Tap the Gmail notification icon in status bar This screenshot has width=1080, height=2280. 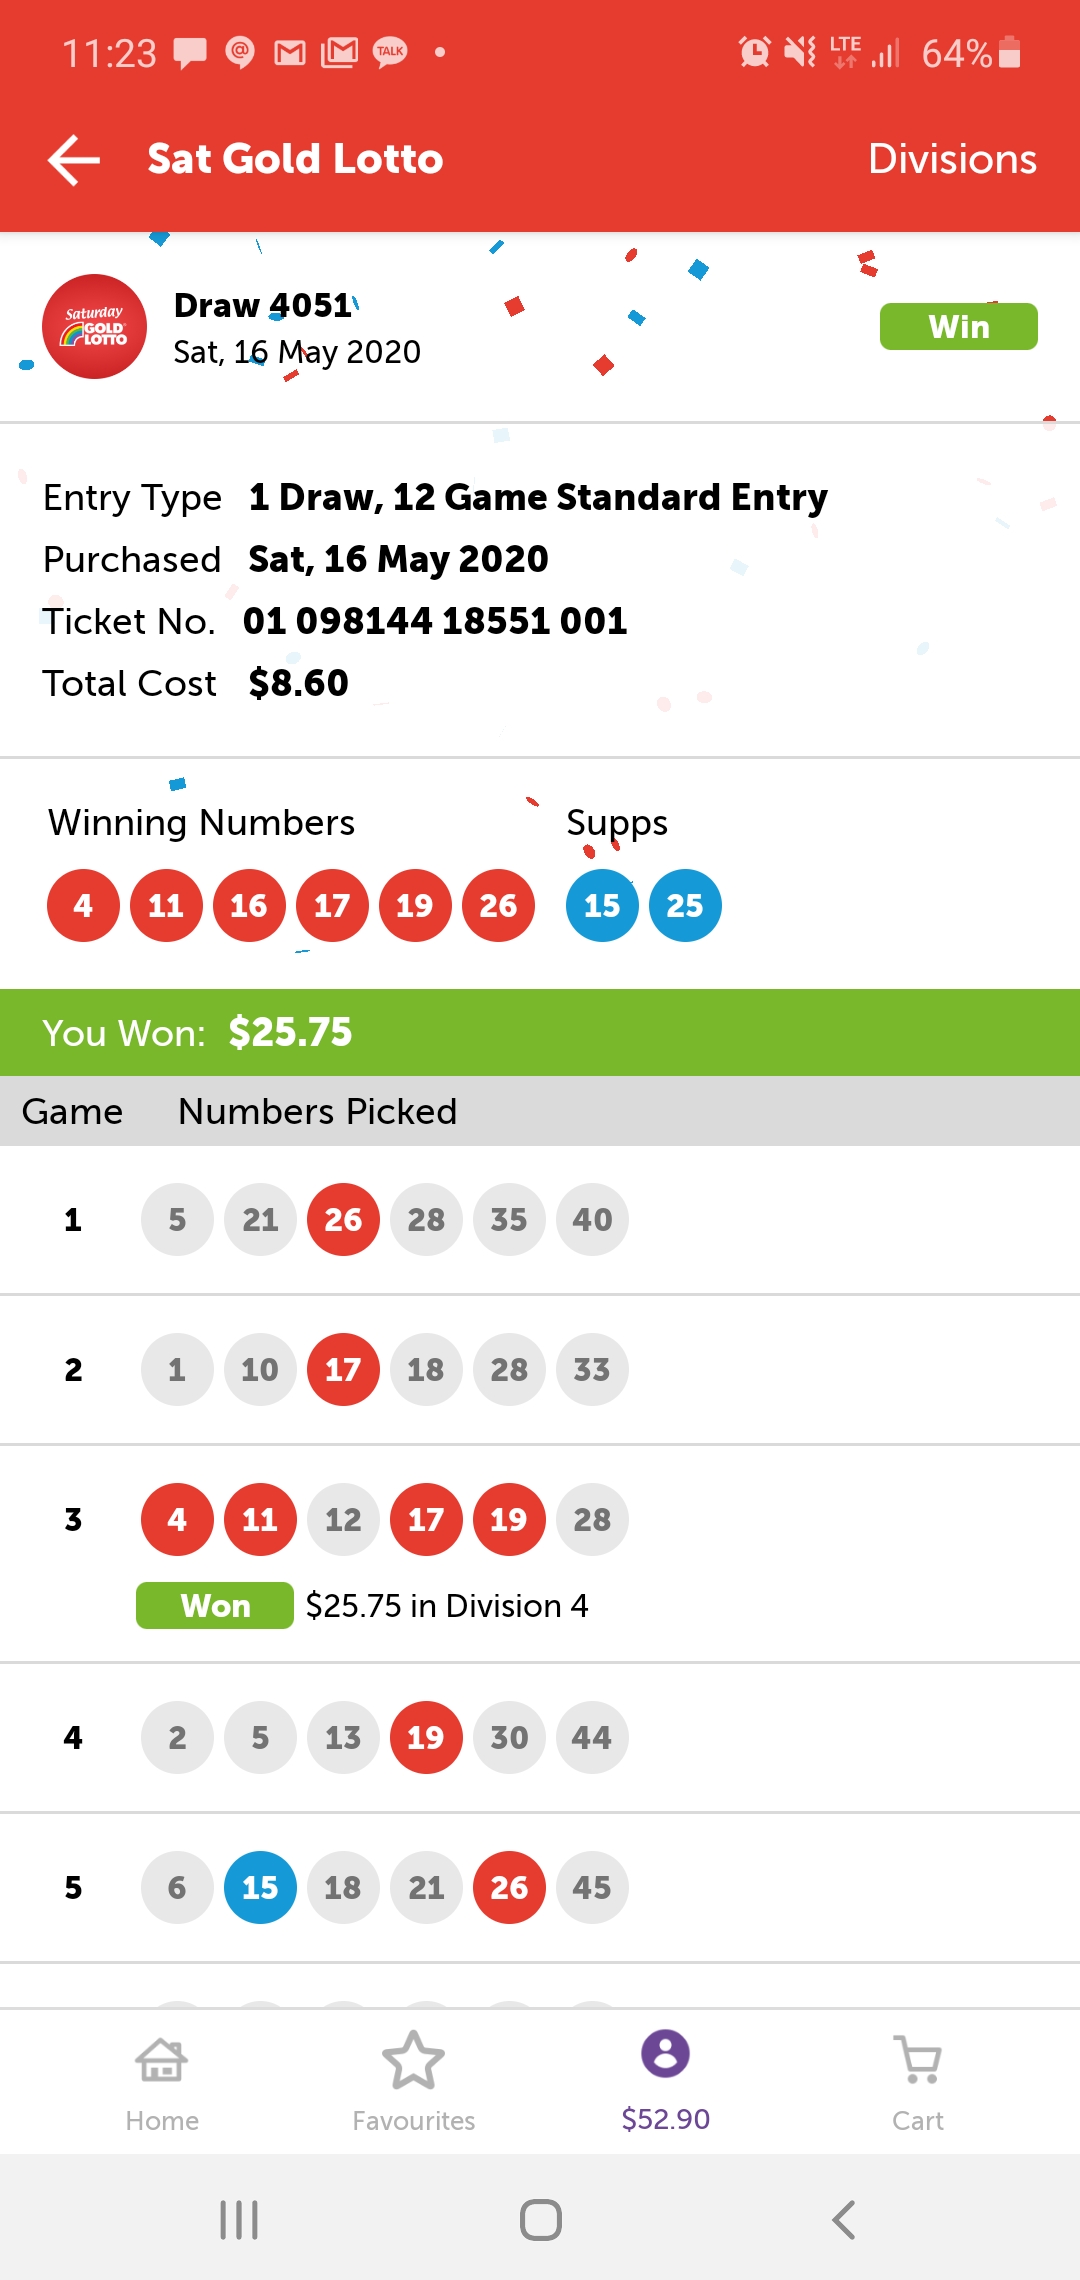(x=290, y=52)
